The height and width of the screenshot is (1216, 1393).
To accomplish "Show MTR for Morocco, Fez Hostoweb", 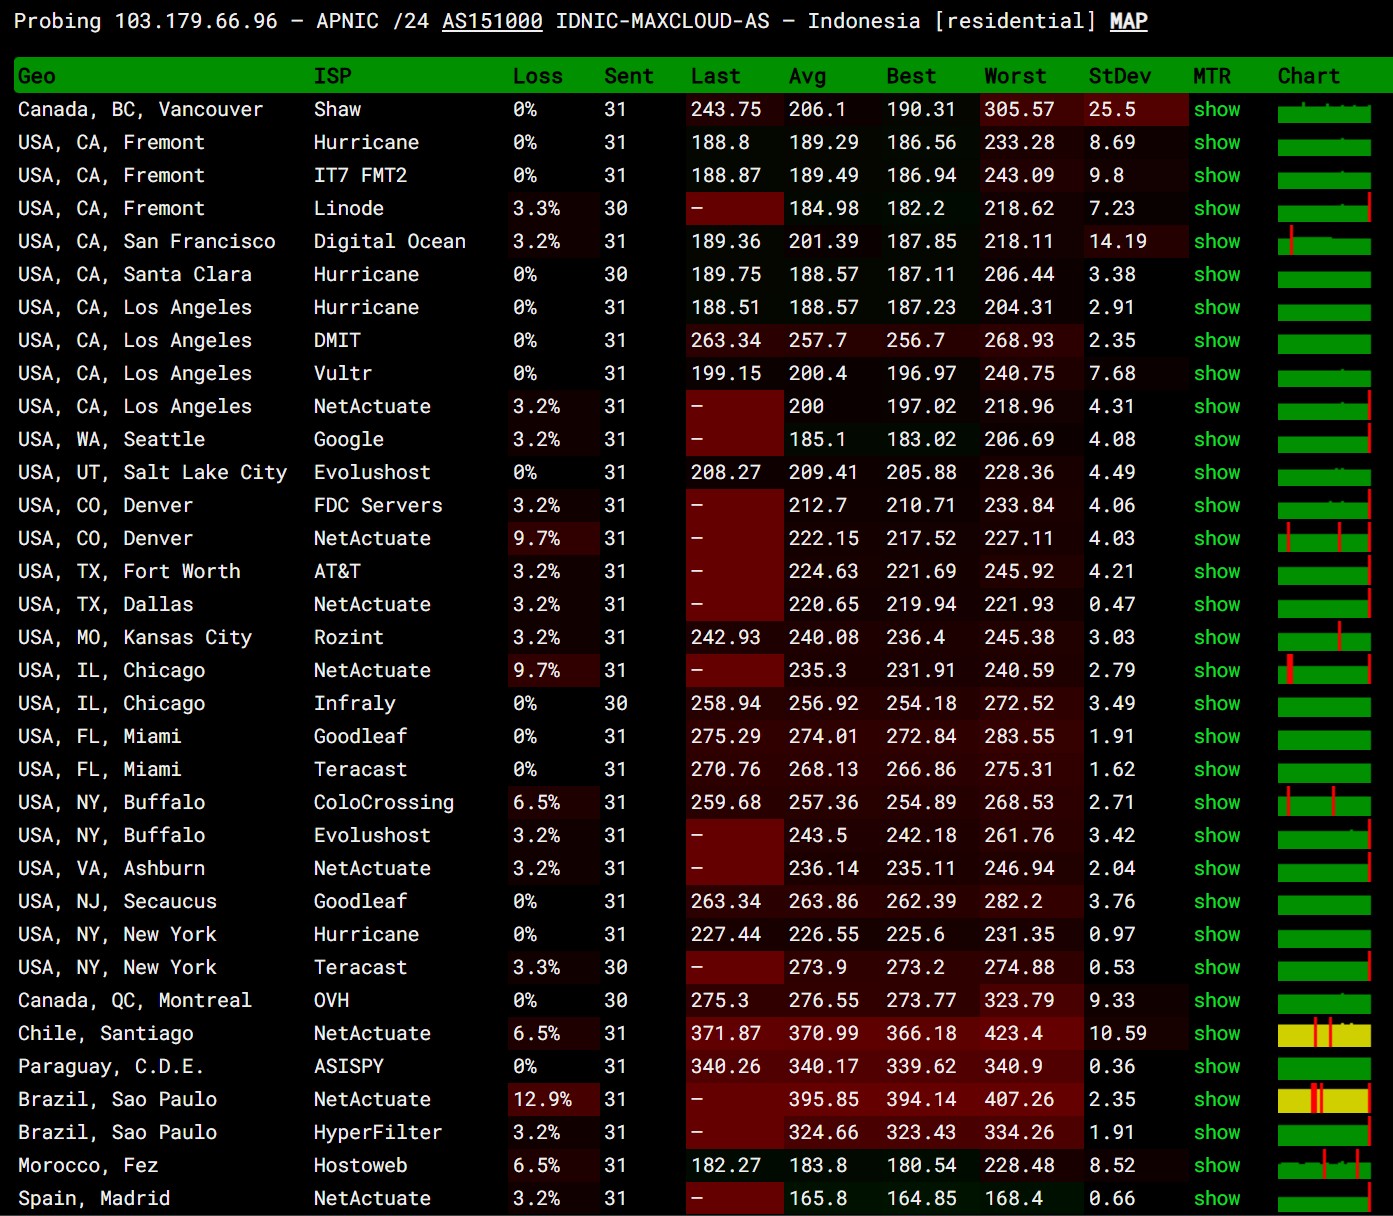I will 1216,1165.
